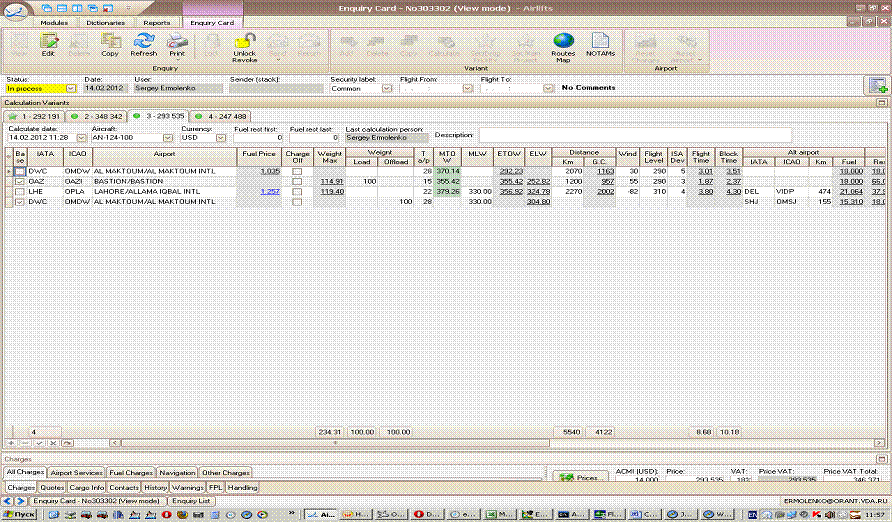Open the Status dropdown showing In process
This screenshot has width=892, height=522.
pyautogui.click(x=71, y=88)
